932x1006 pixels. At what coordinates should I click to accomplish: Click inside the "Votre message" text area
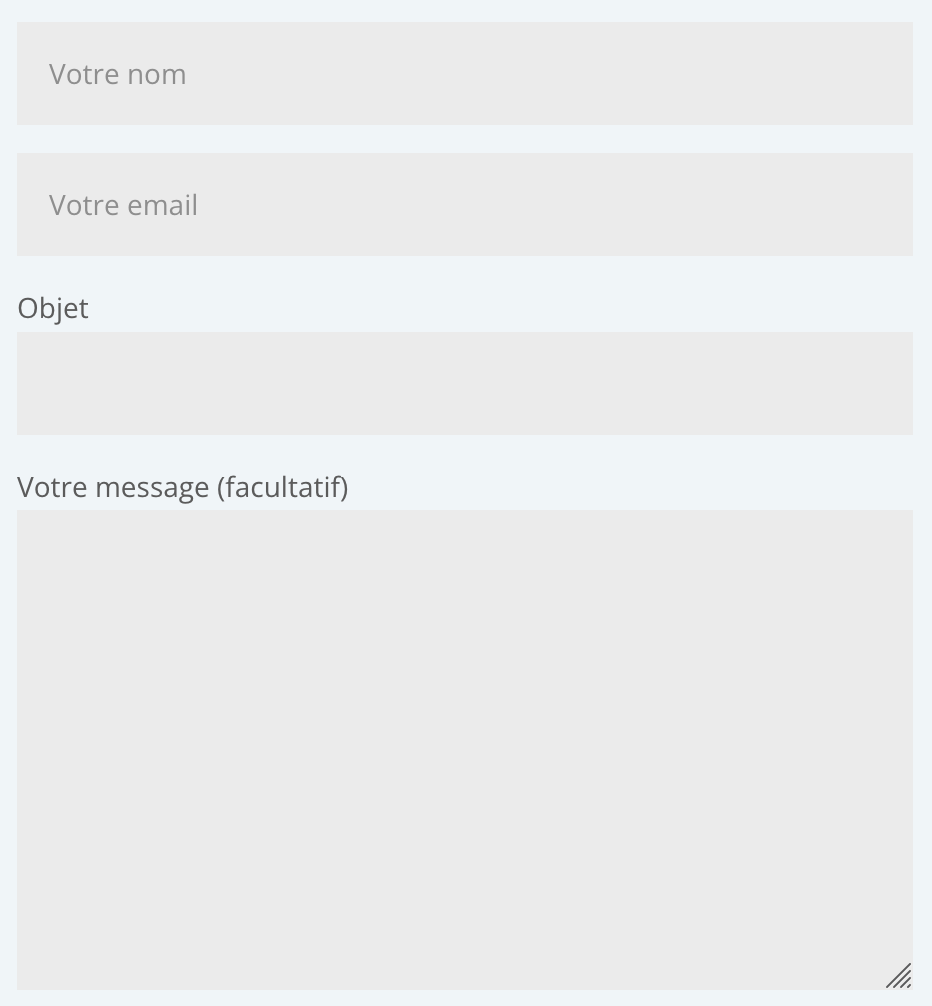[464, 749]
